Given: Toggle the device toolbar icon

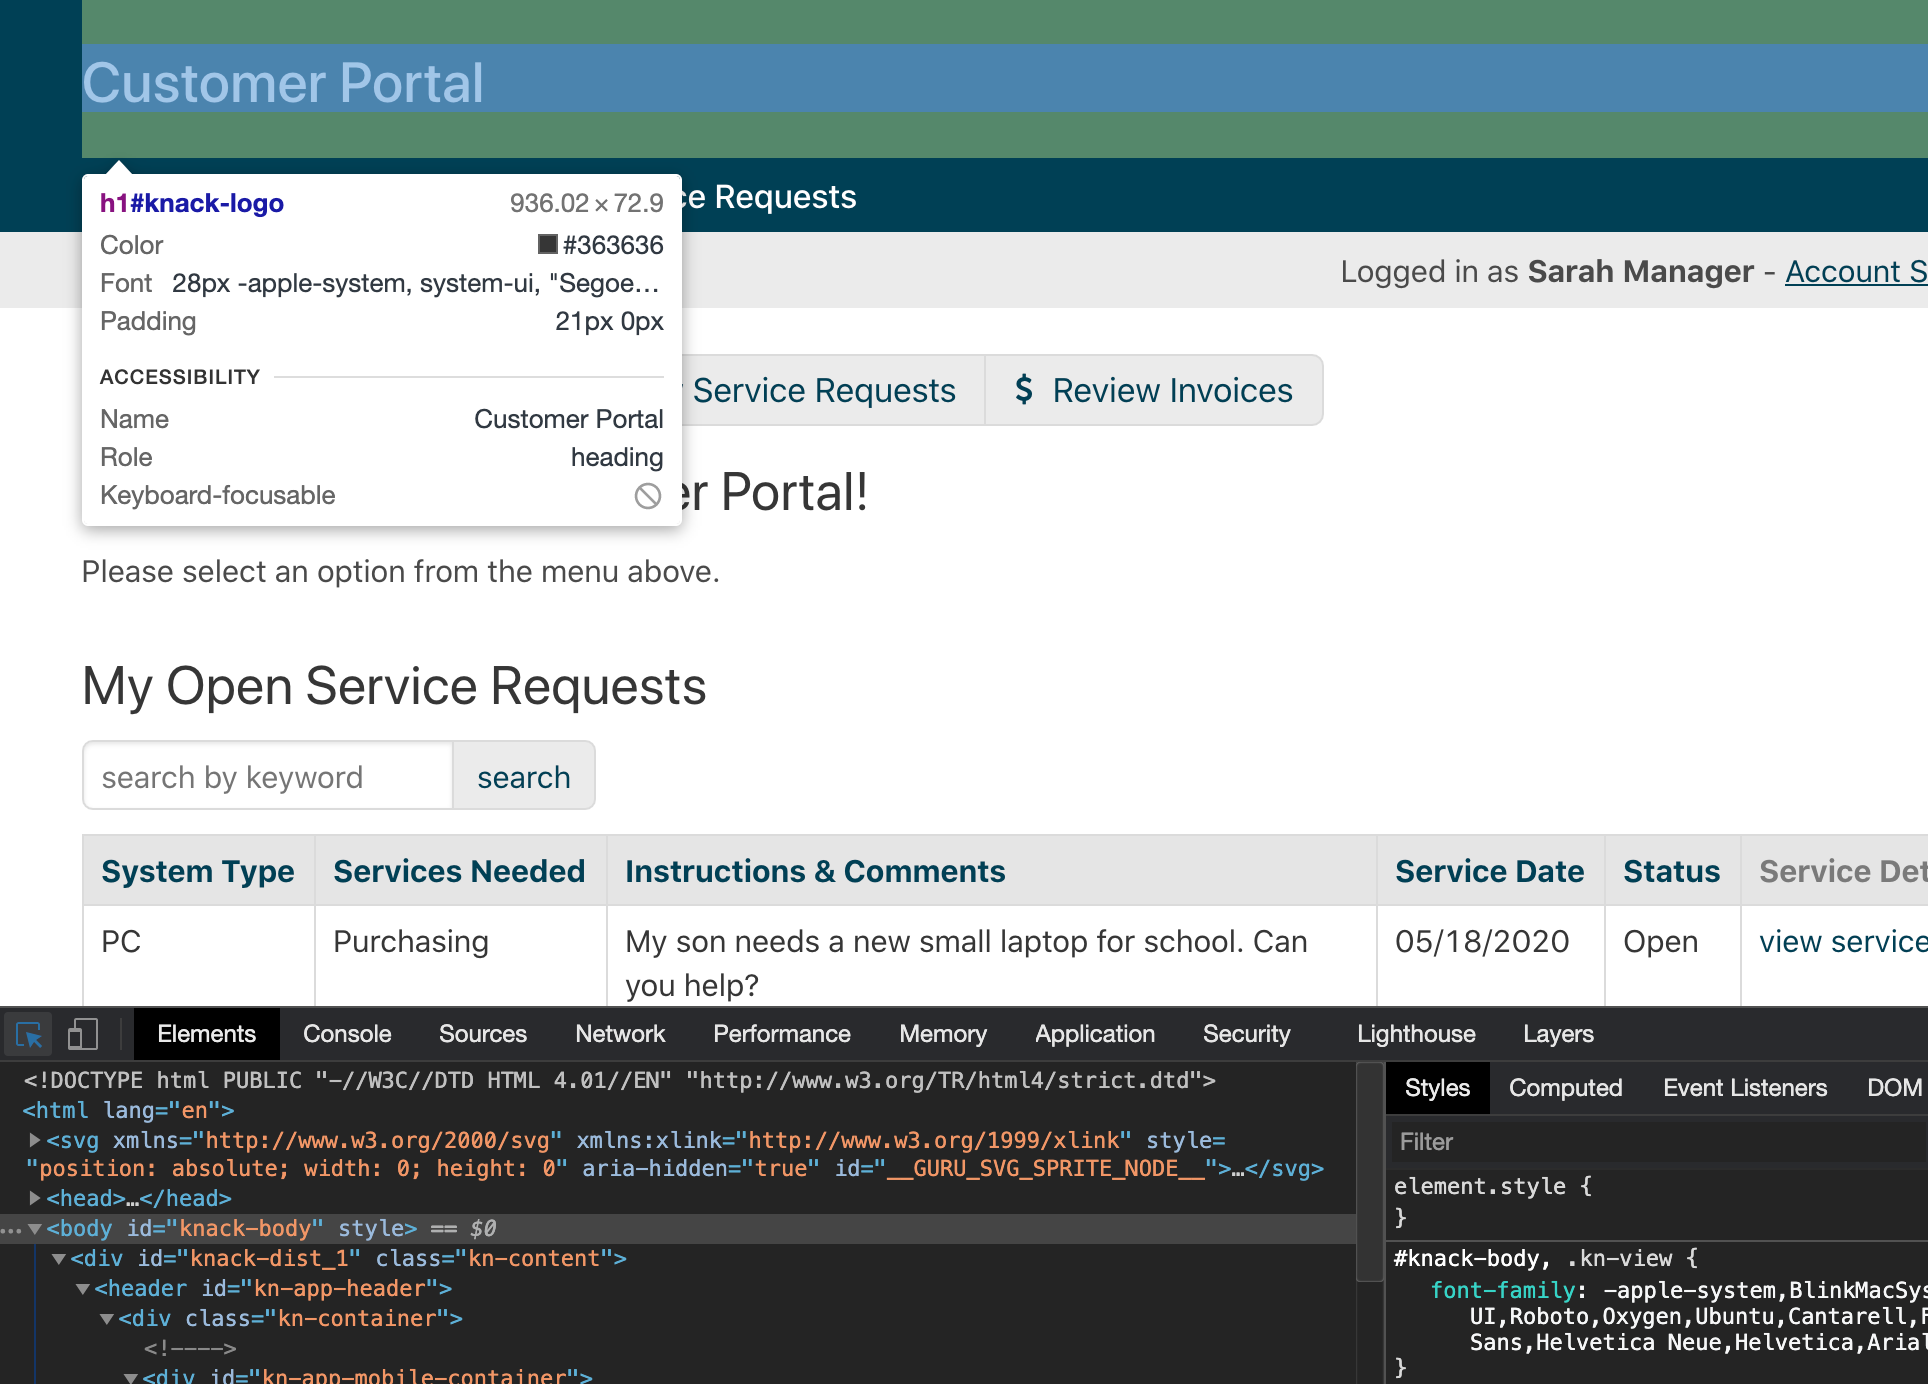Looking at the screenshot, I should pyautogui.click(x=82, y=1034).
